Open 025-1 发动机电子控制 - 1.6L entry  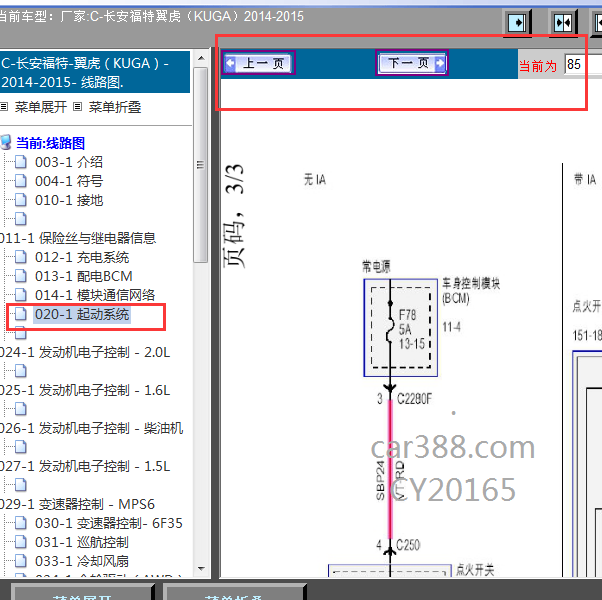[85, 390]
